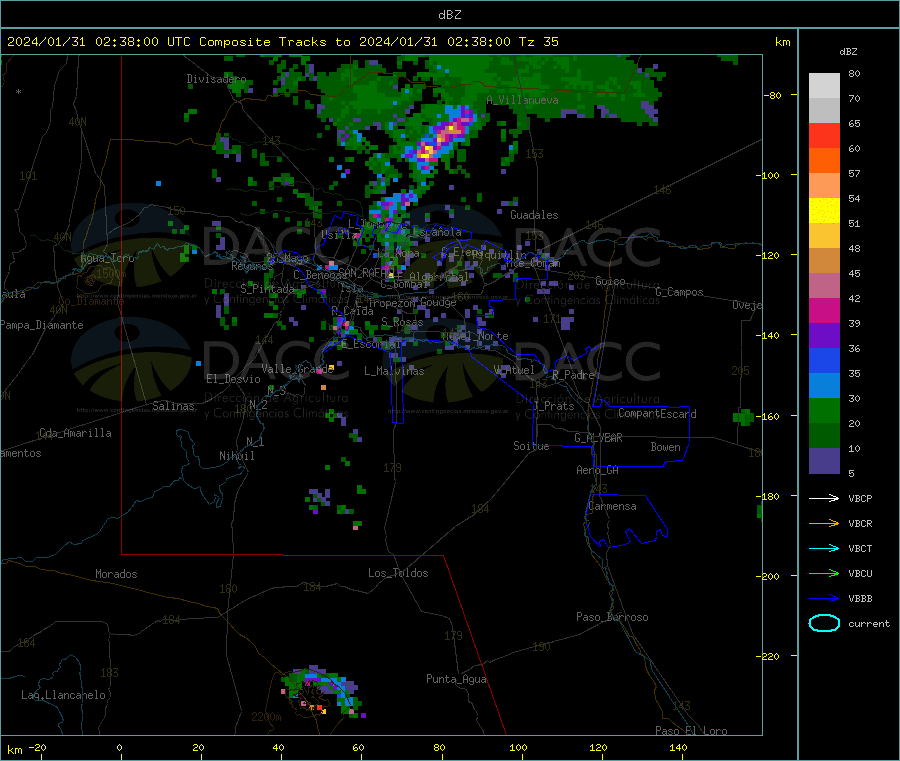Screen dimensions: 900x761
Task: Click the cyan VBCT arrow legend icon
Action: 824,548
